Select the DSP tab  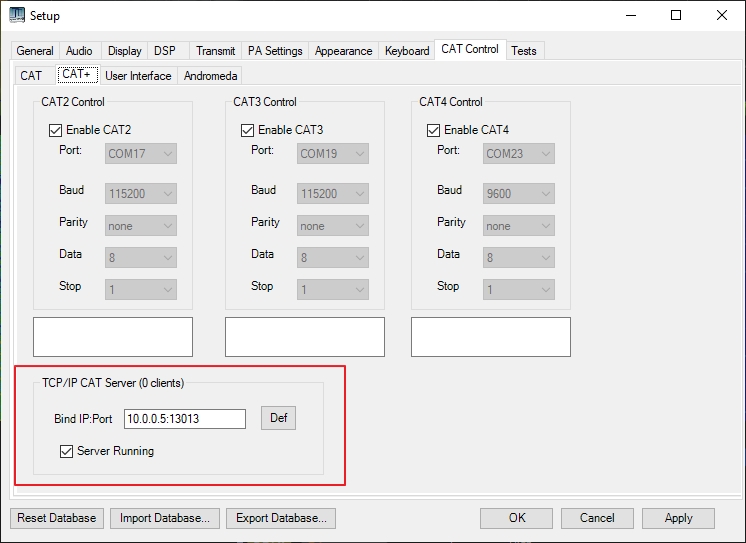[164, 51]
